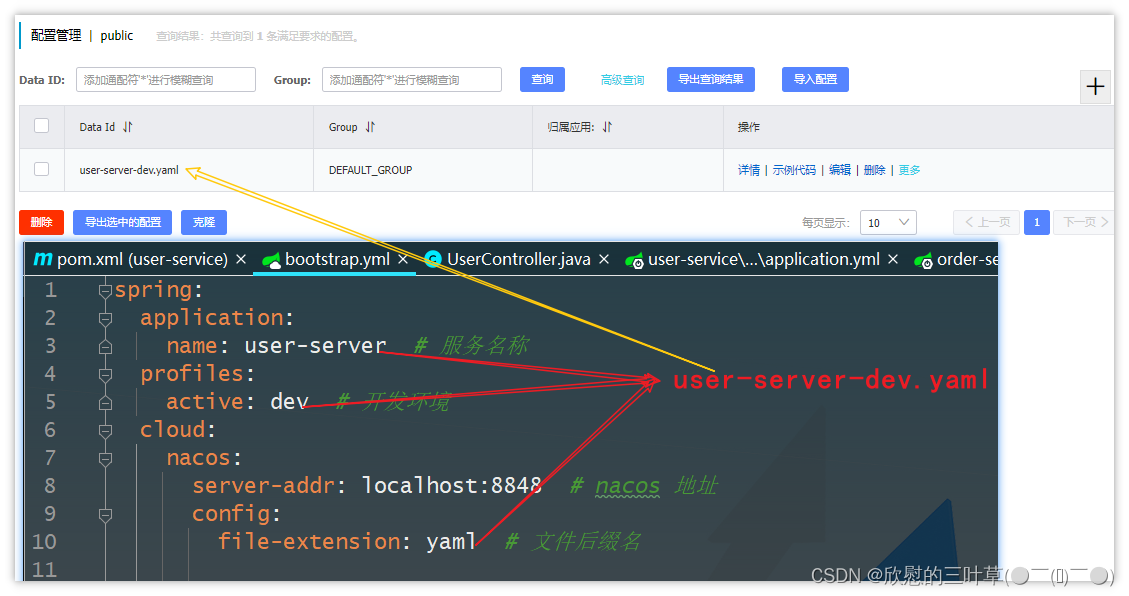Click class icon on UserController.java tab
The height and width of the screenshot is (596, 1129).
(433, 259)
